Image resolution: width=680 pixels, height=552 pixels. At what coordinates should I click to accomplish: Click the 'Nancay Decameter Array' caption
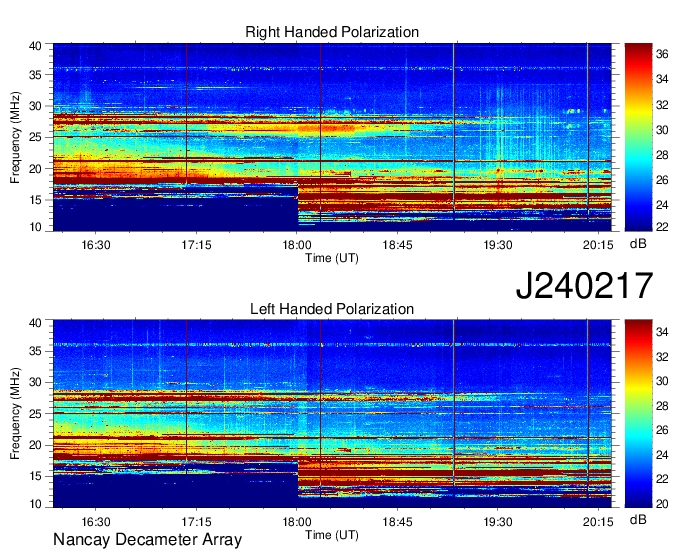click(147, 540)
